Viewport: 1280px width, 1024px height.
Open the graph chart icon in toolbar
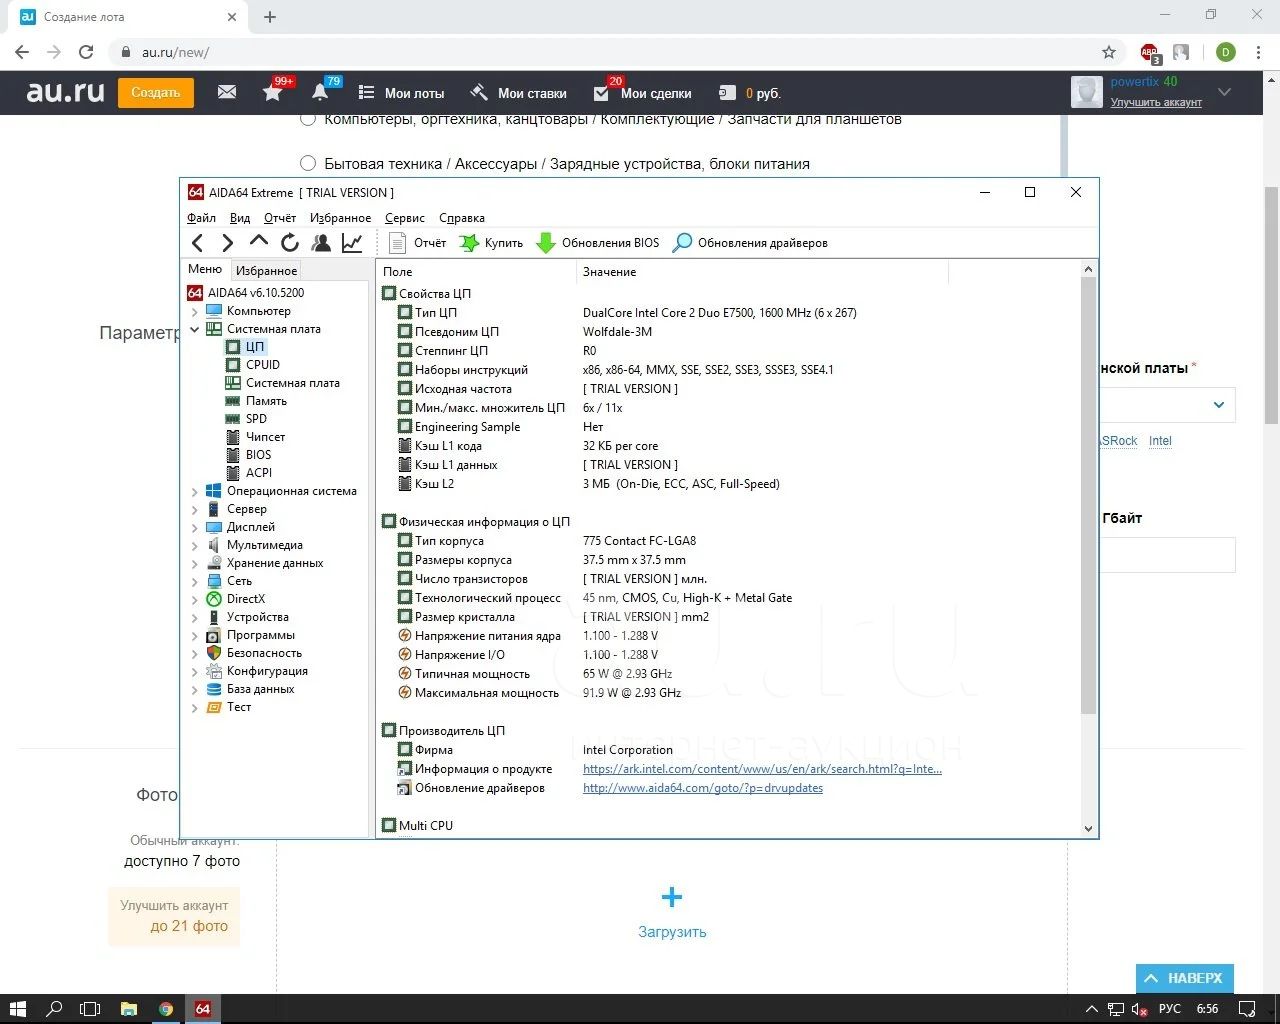(352, 242)
